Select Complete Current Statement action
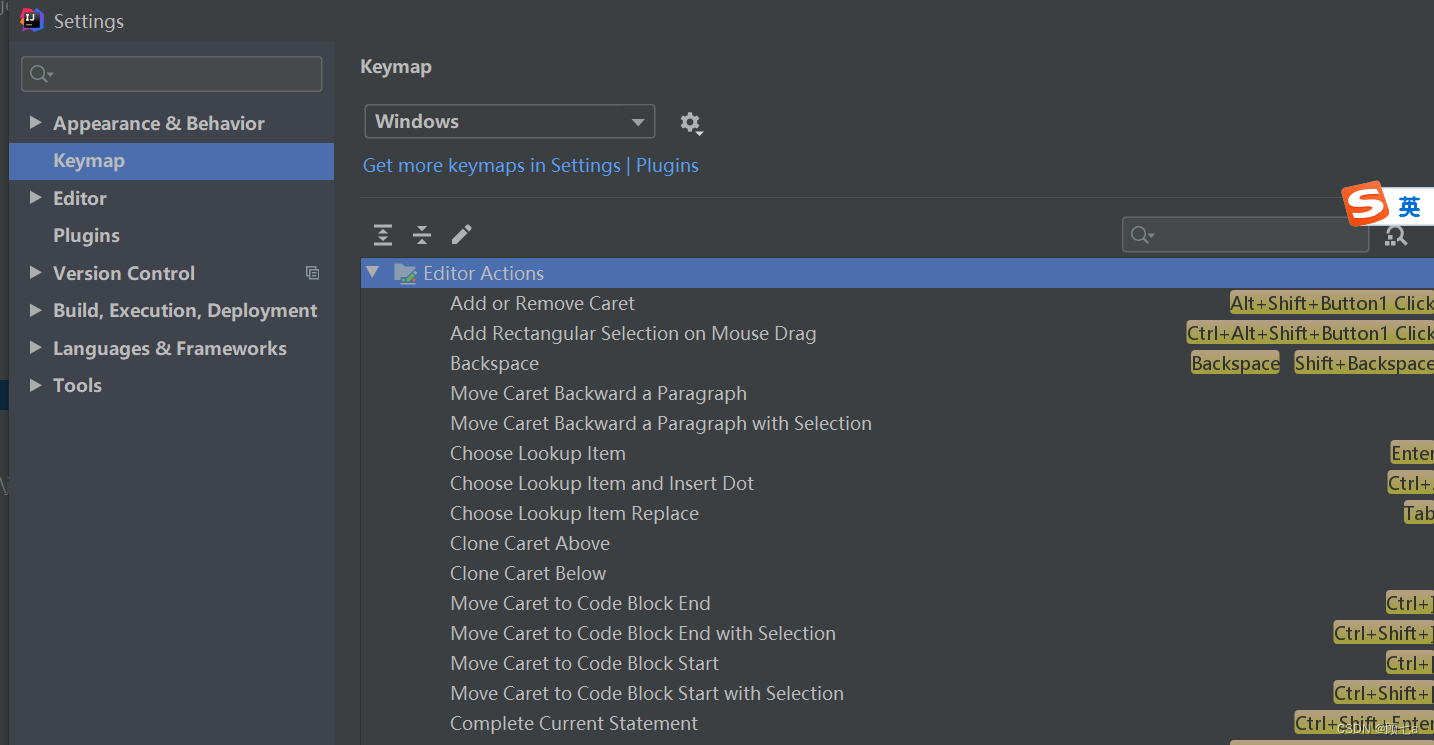 click(x=574, y=723)
